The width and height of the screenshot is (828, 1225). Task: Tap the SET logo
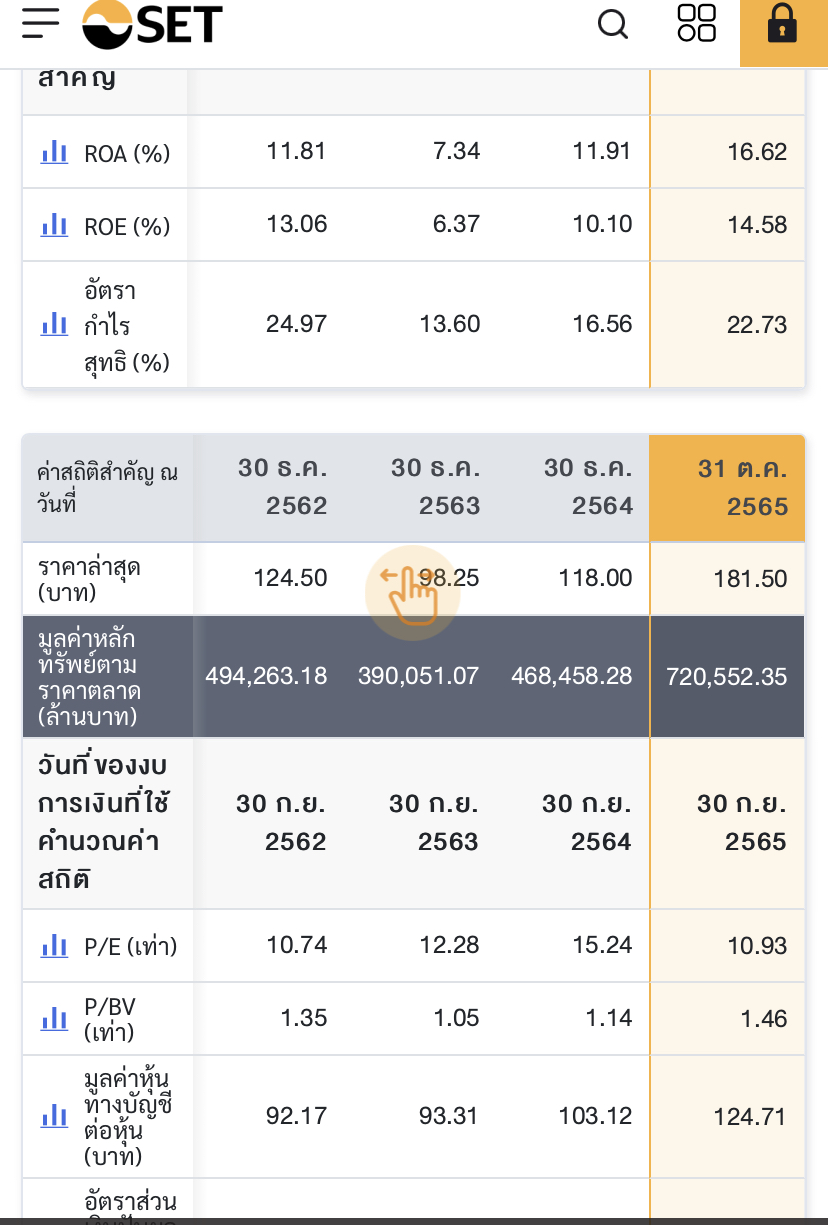click(153, 24)
